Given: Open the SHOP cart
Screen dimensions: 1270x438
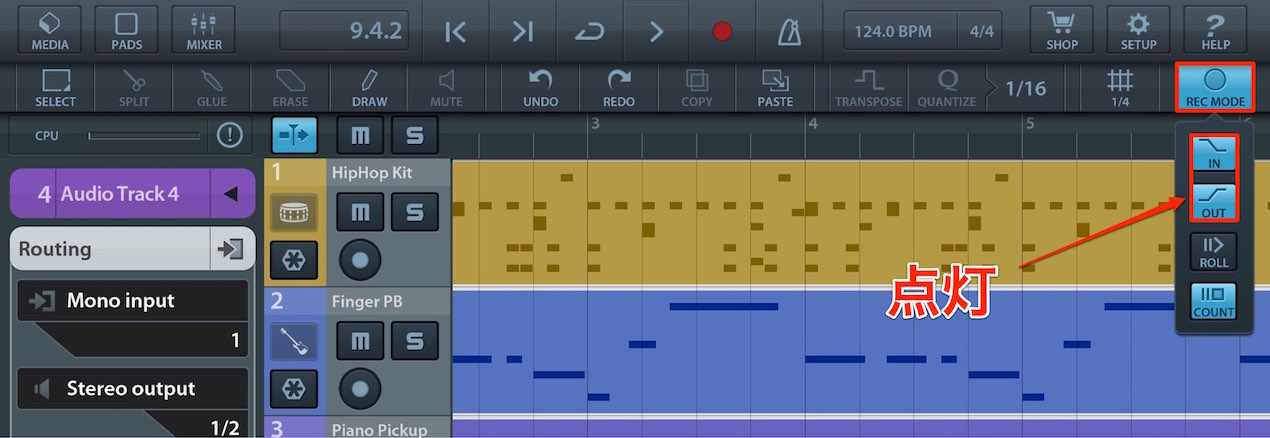Looking at the screenshot, I should 1062,30.
